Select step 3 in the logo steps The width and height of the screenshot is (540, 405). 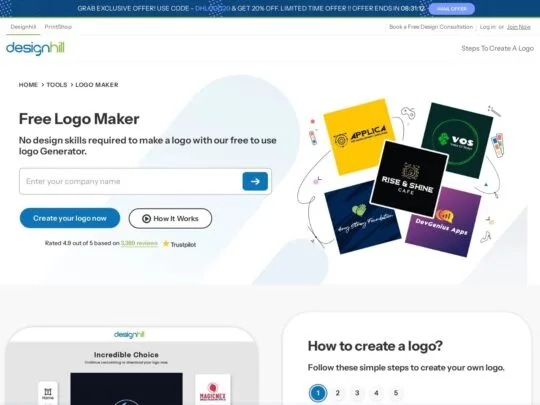point(357,393)
